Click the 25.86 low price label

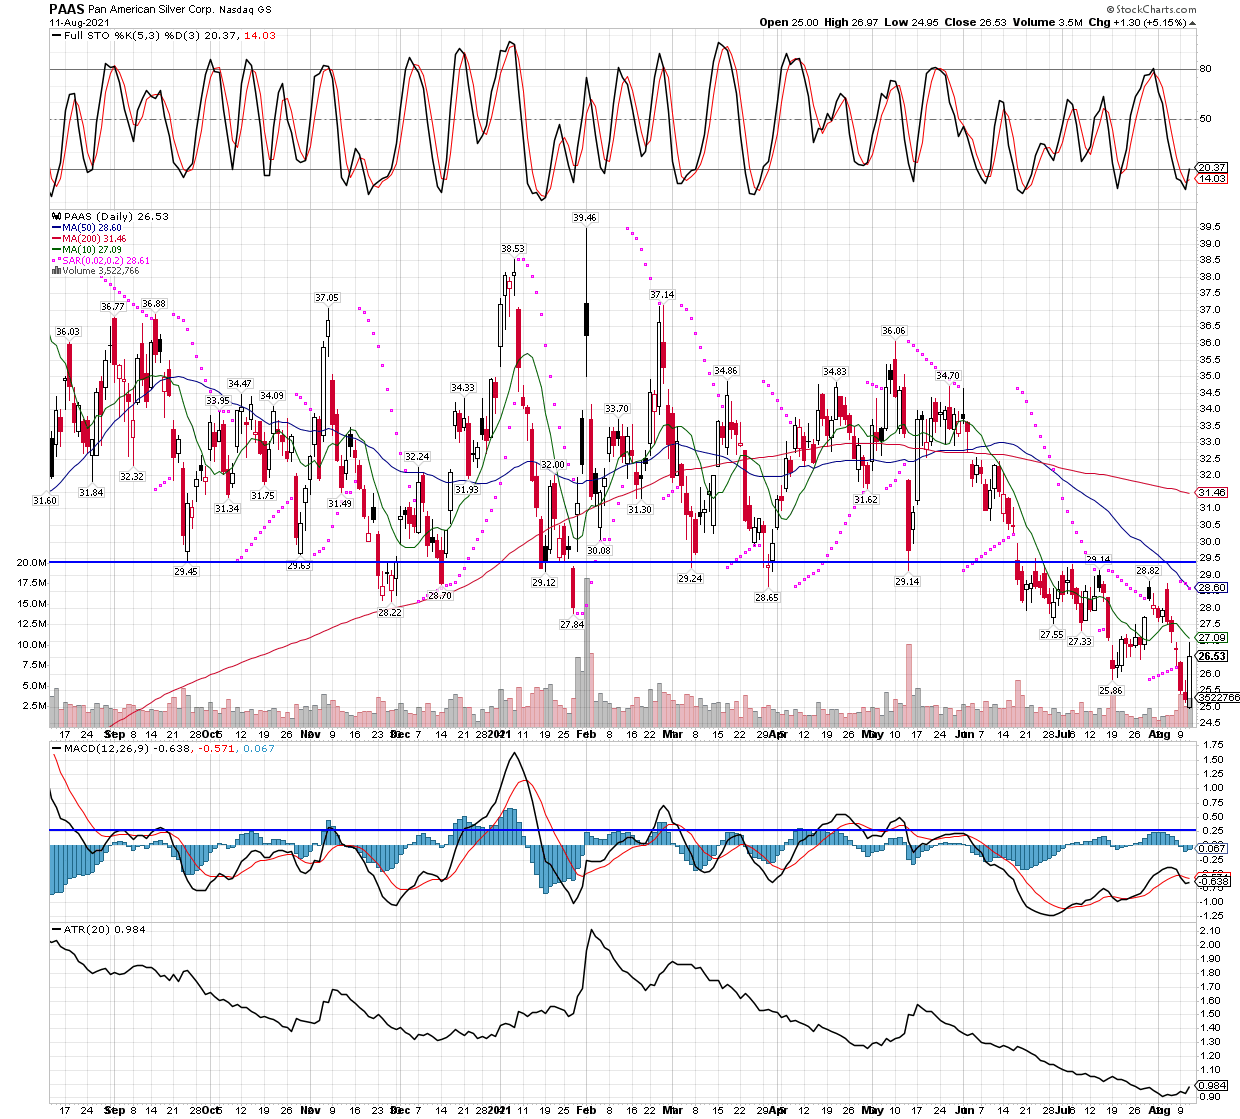coord(1111,691)
